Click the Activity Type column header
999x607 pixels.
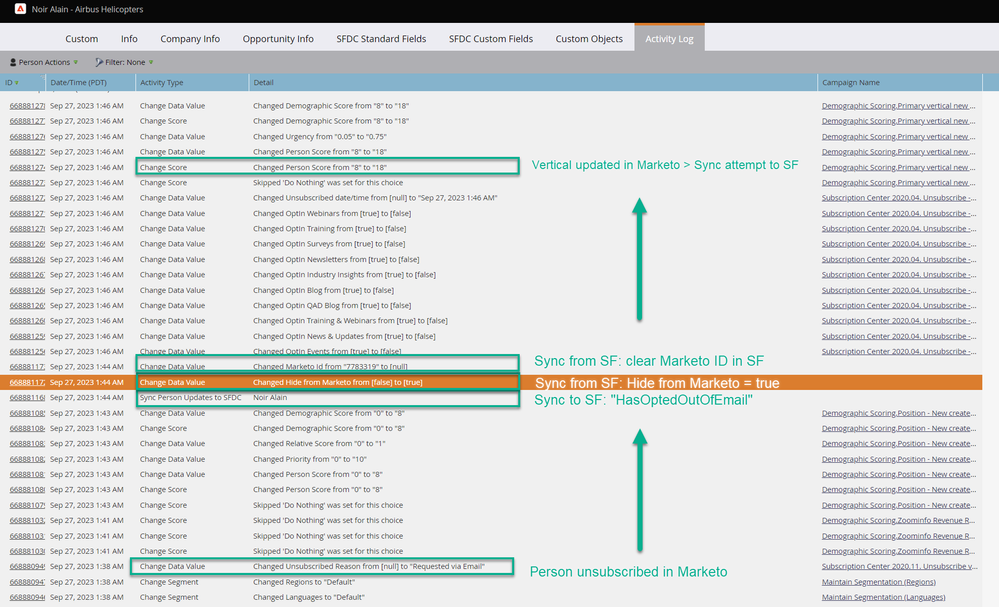162,82
